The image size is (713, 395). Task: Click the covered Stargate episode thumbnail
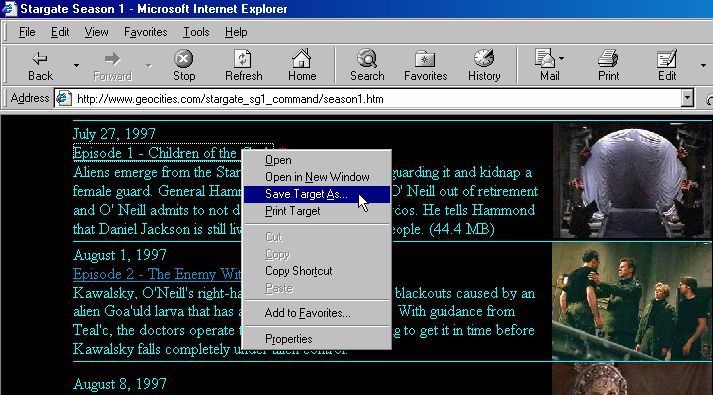coord(632,180)
